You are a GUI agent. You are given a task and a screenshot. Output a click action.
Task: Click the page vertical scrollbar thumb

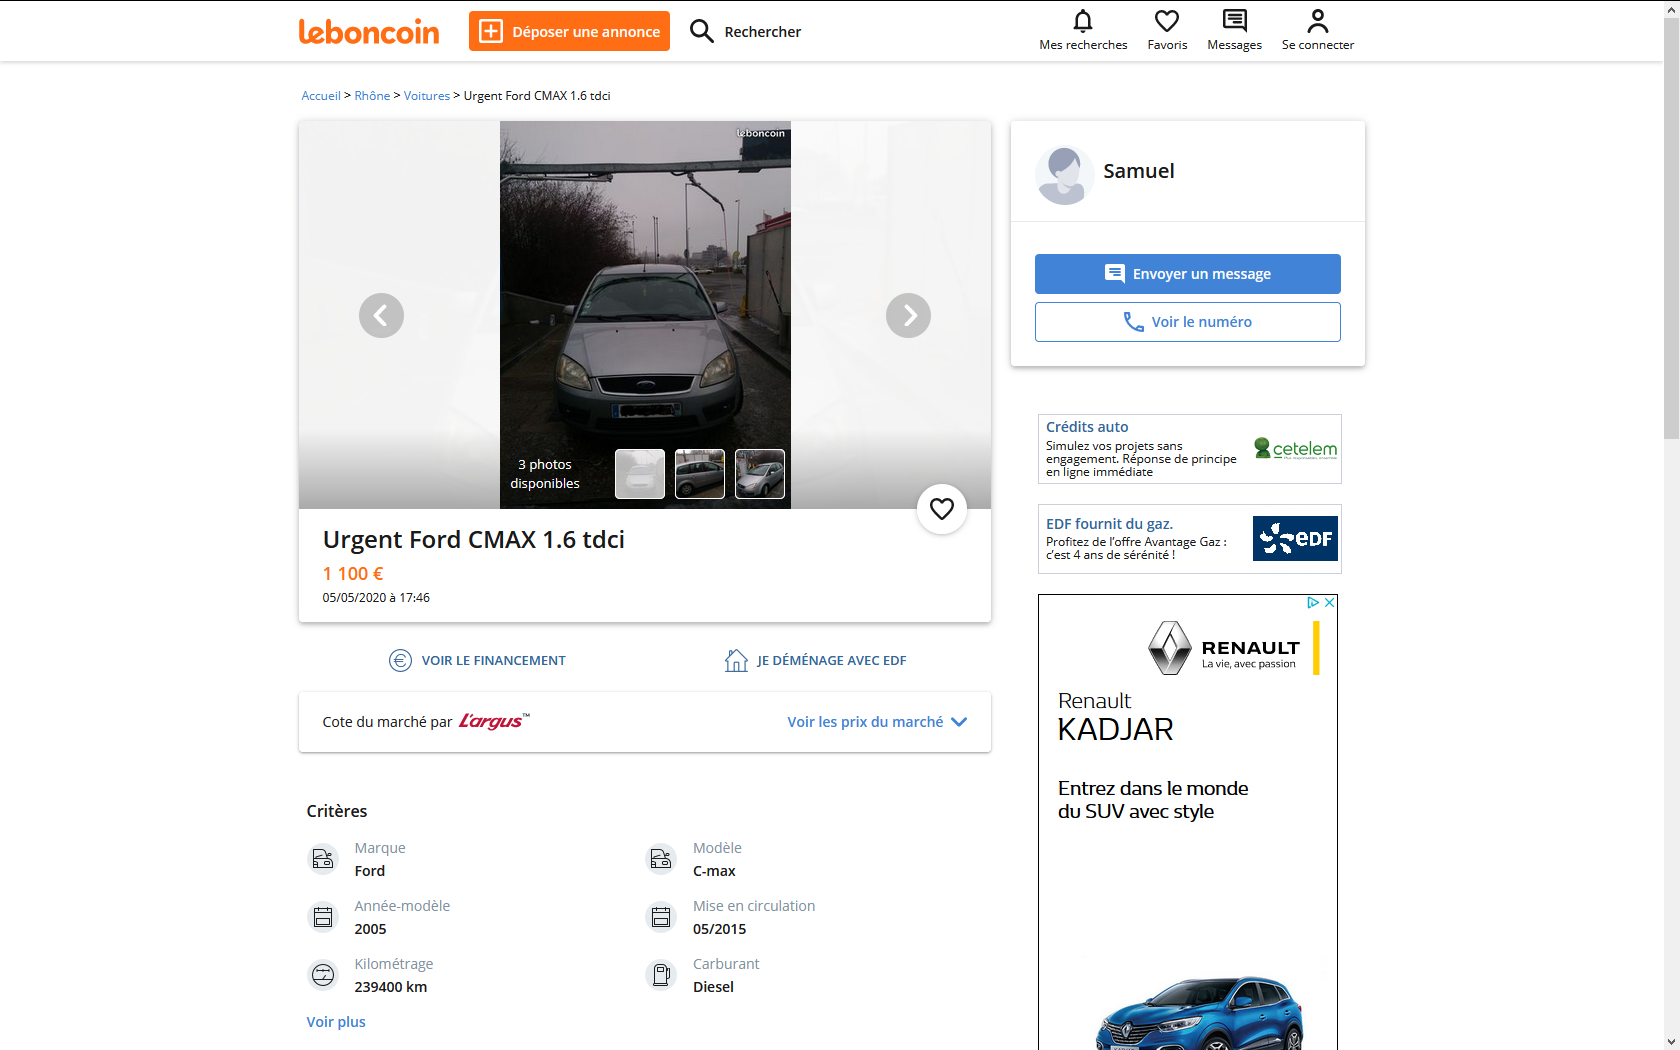(x=1671, y=228)
